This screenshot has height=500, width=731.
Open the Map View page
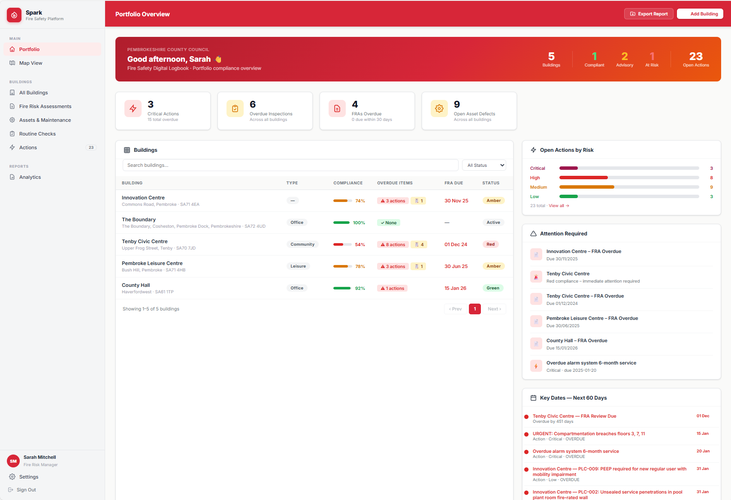pos(30,63)
